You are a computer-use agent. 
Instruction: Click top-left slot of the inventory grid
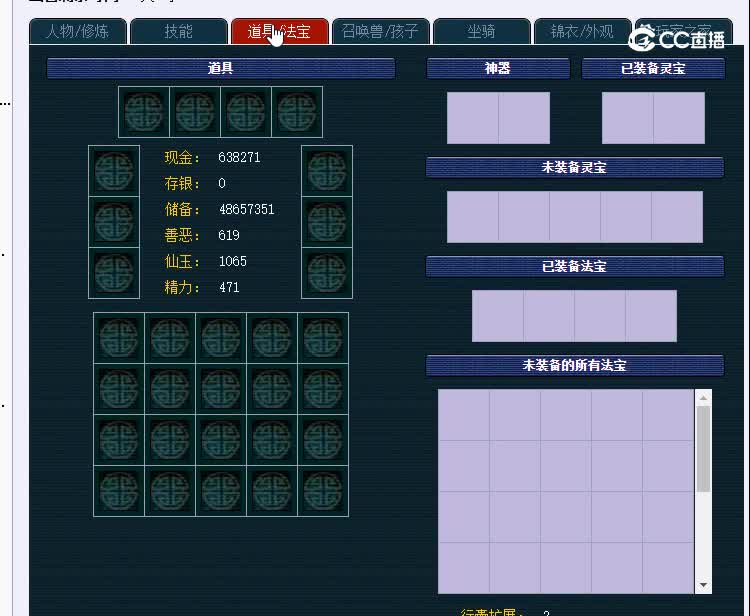coord(119,338)
